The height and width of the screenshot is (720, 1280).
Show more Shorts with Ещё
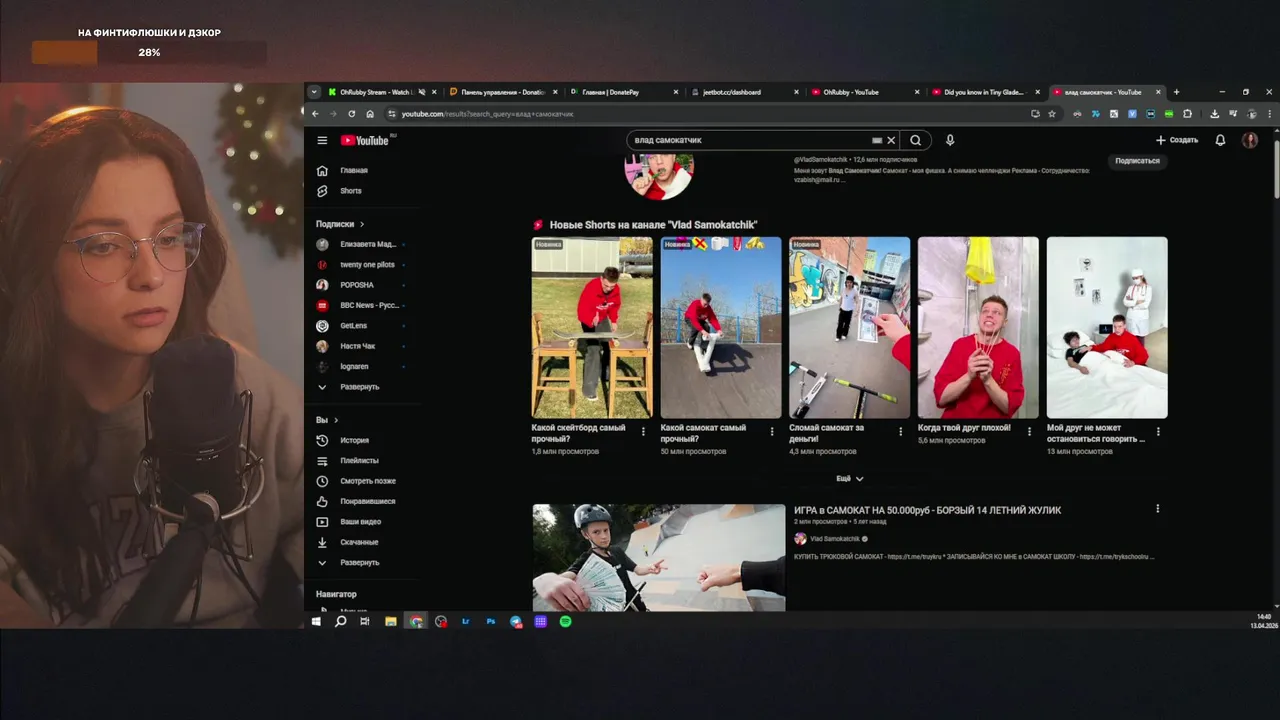point(849,479)
